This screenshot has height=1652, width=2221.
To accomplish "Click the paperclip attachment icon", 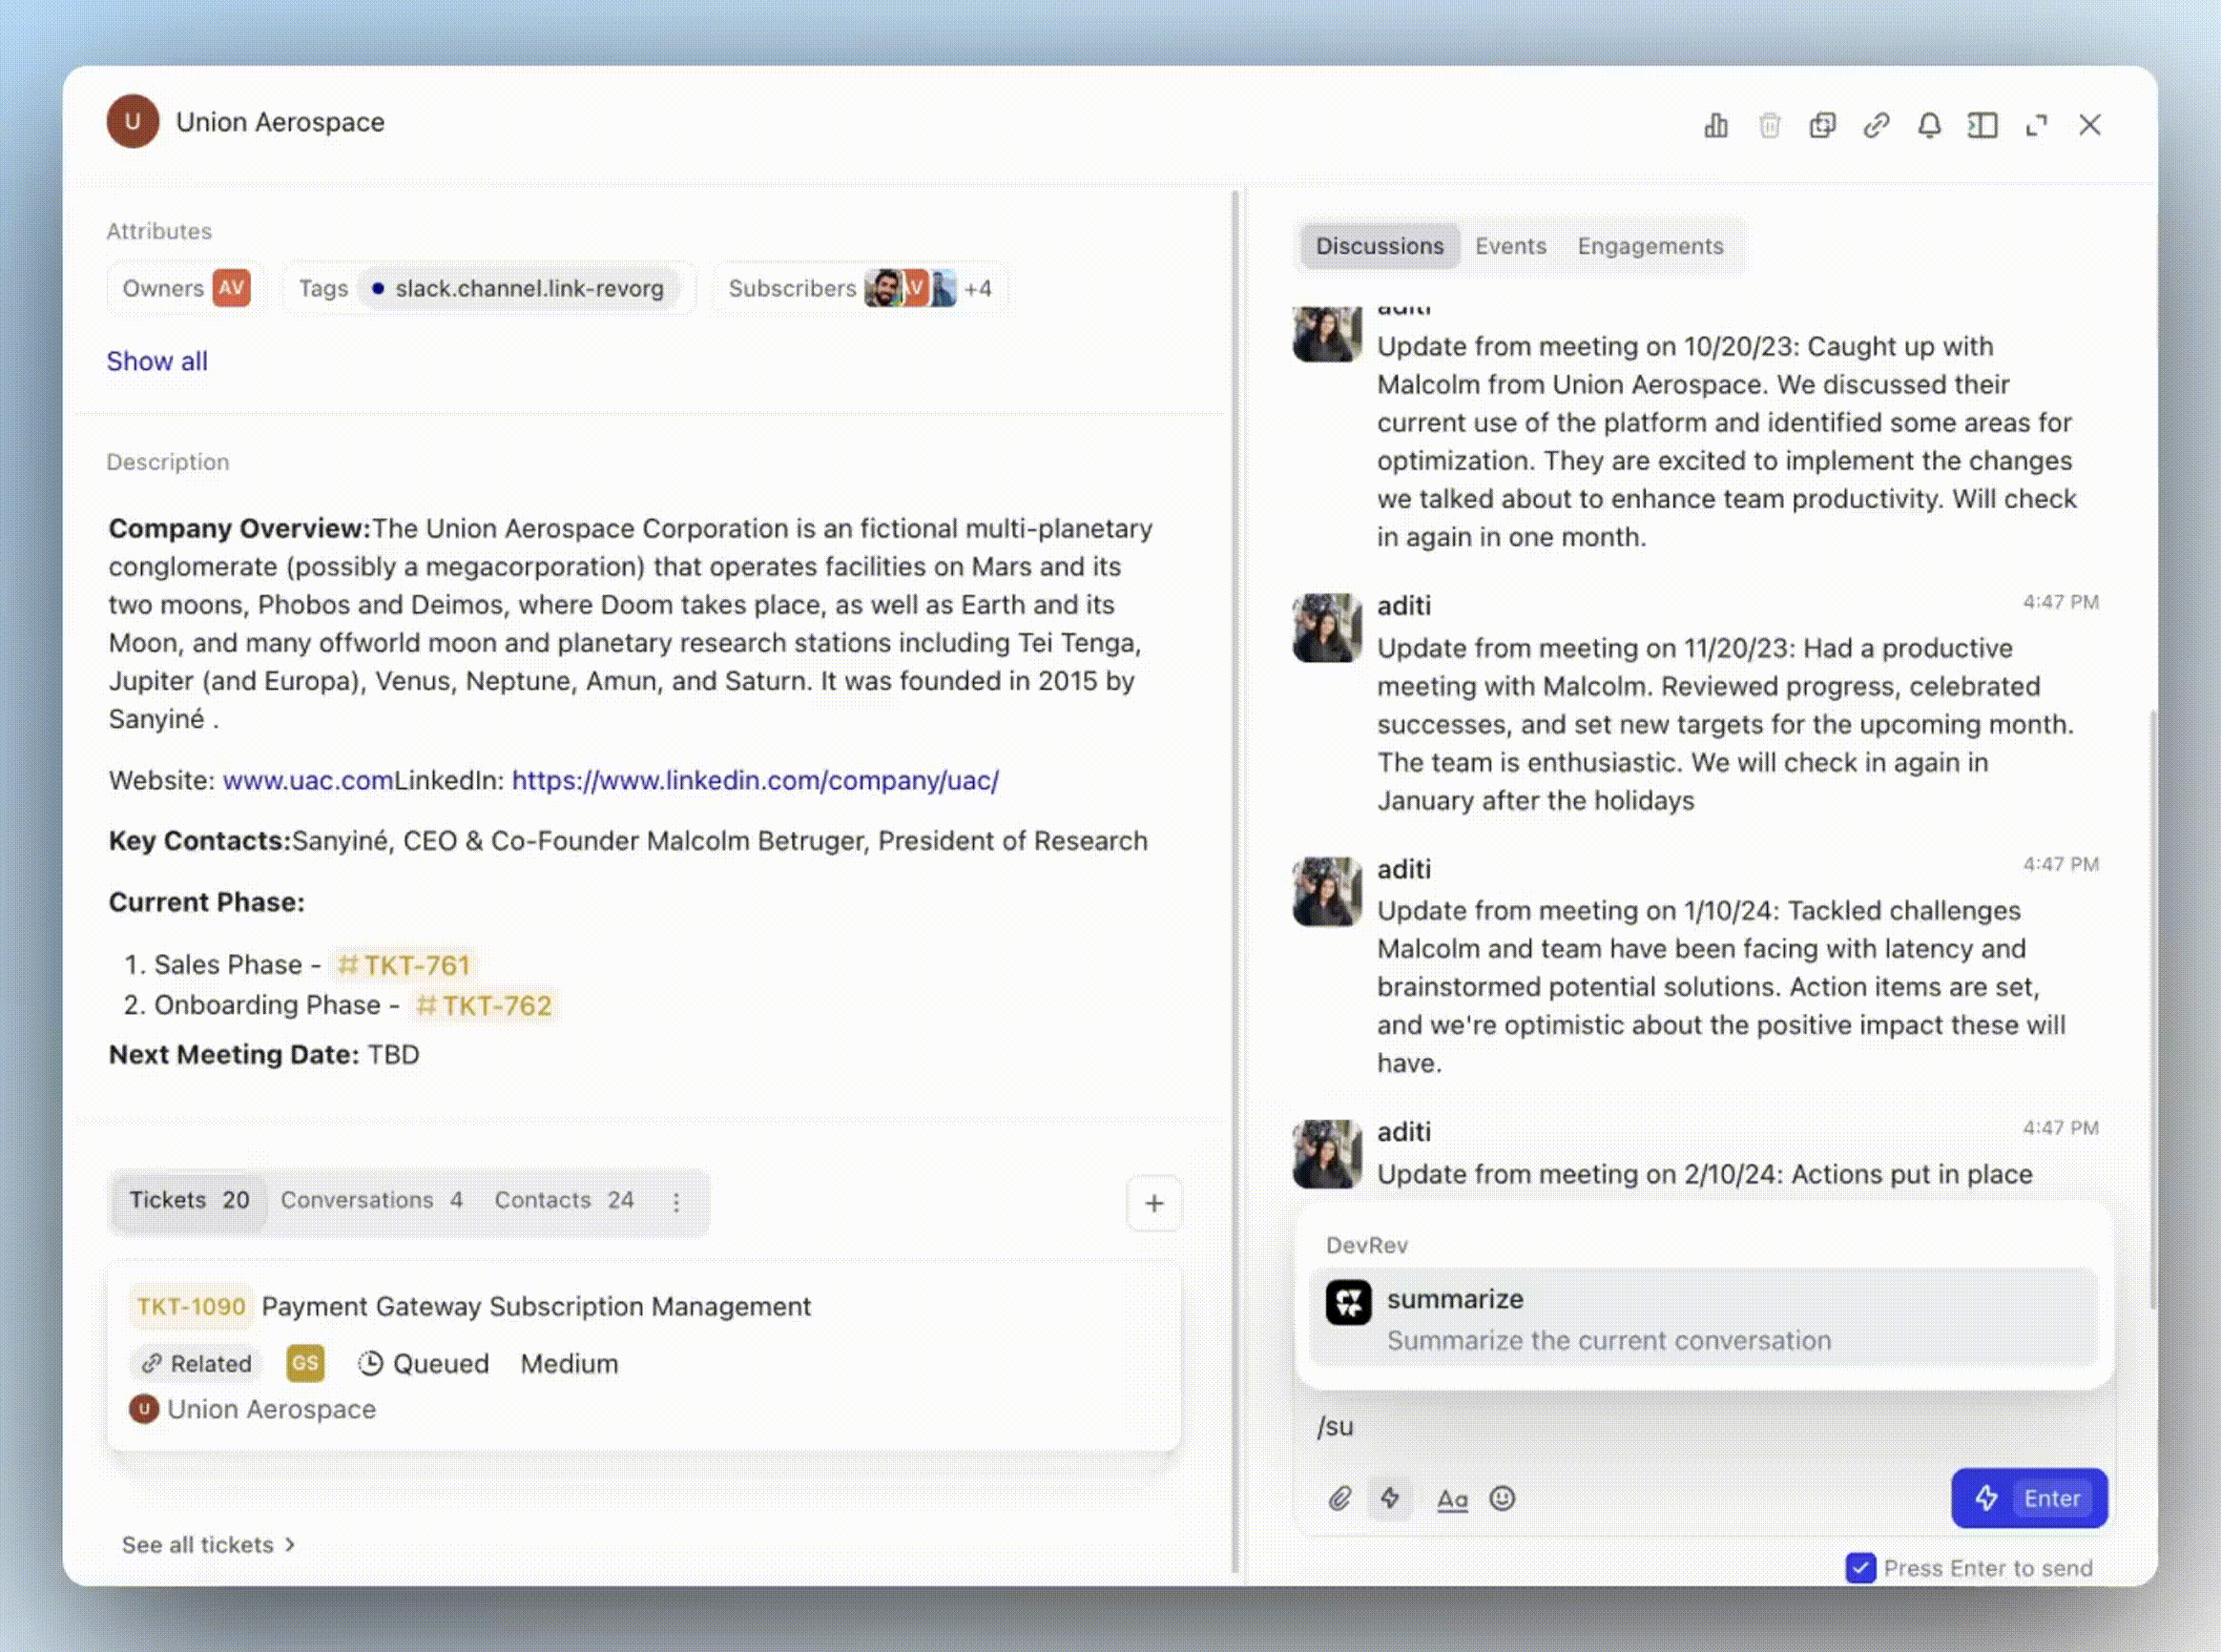I will [1340, 1498].
